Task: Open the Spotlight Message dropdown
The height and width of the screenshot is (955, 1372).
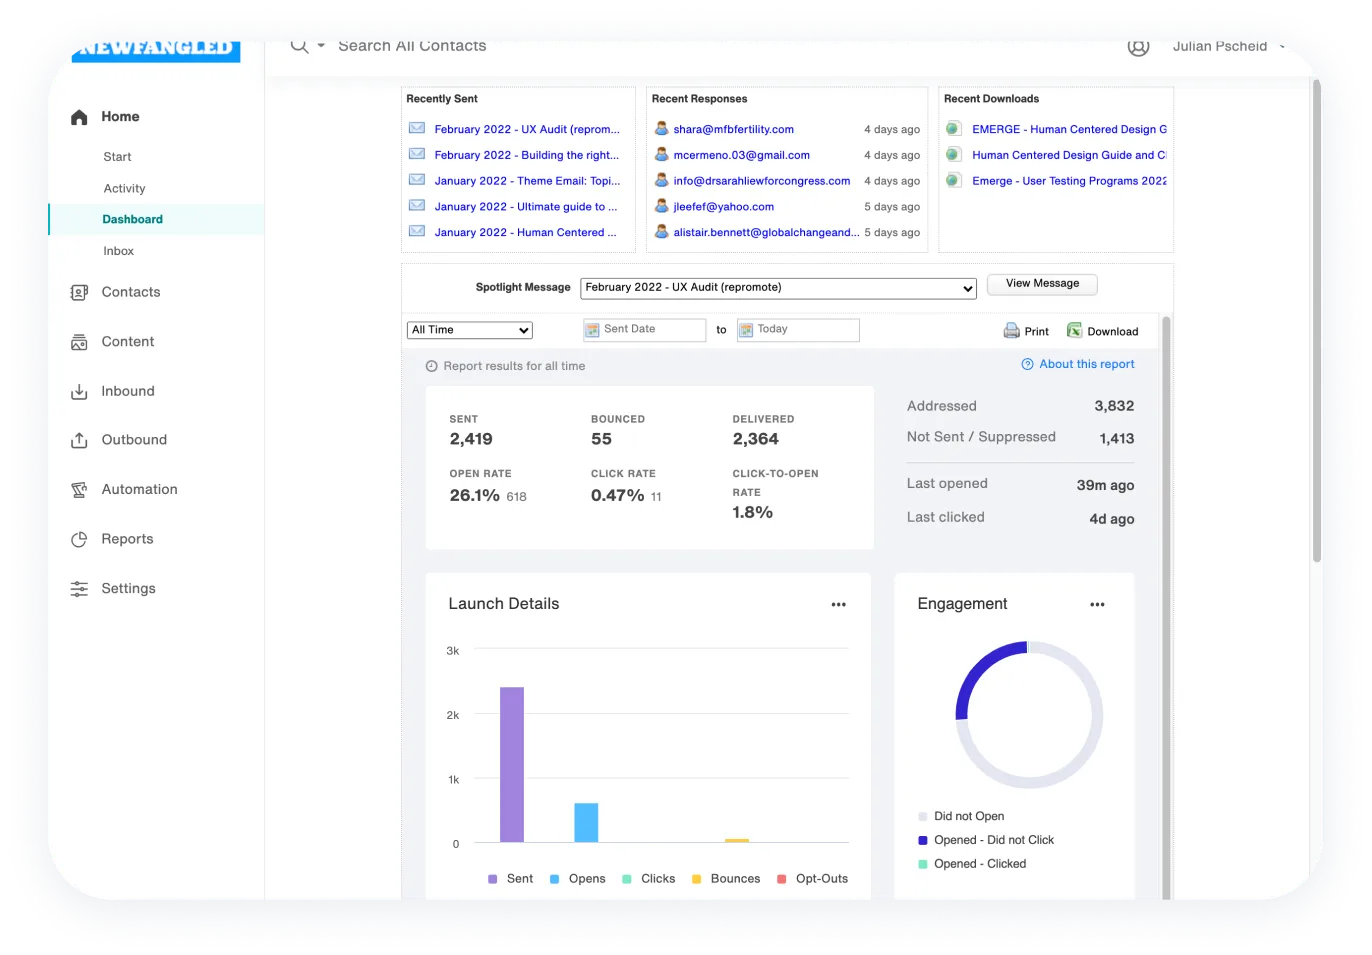Action: [778, 288]
